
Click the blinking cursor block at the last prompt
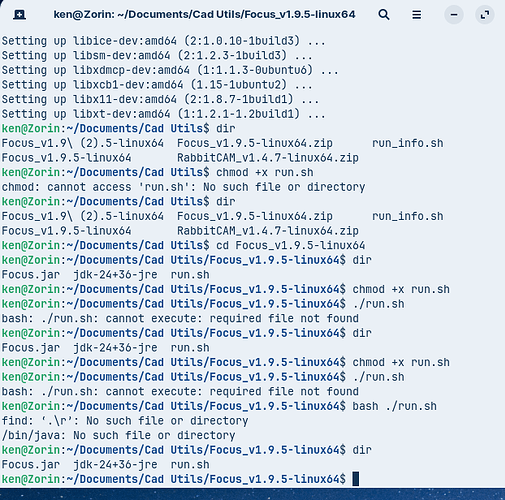point(356,479)
